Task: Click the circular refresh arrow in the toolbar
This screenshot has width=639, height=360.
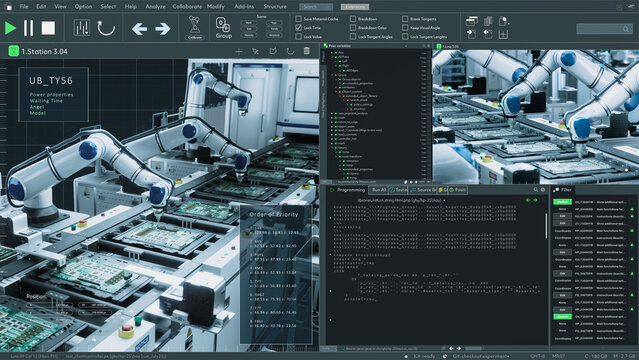Action: click(106, 28)
